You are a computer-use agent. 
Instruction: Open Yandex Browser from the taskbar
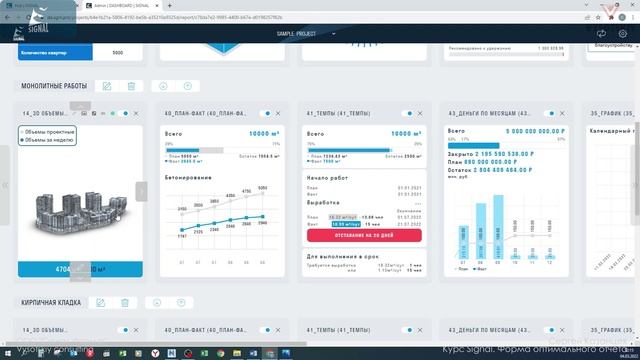155,353
